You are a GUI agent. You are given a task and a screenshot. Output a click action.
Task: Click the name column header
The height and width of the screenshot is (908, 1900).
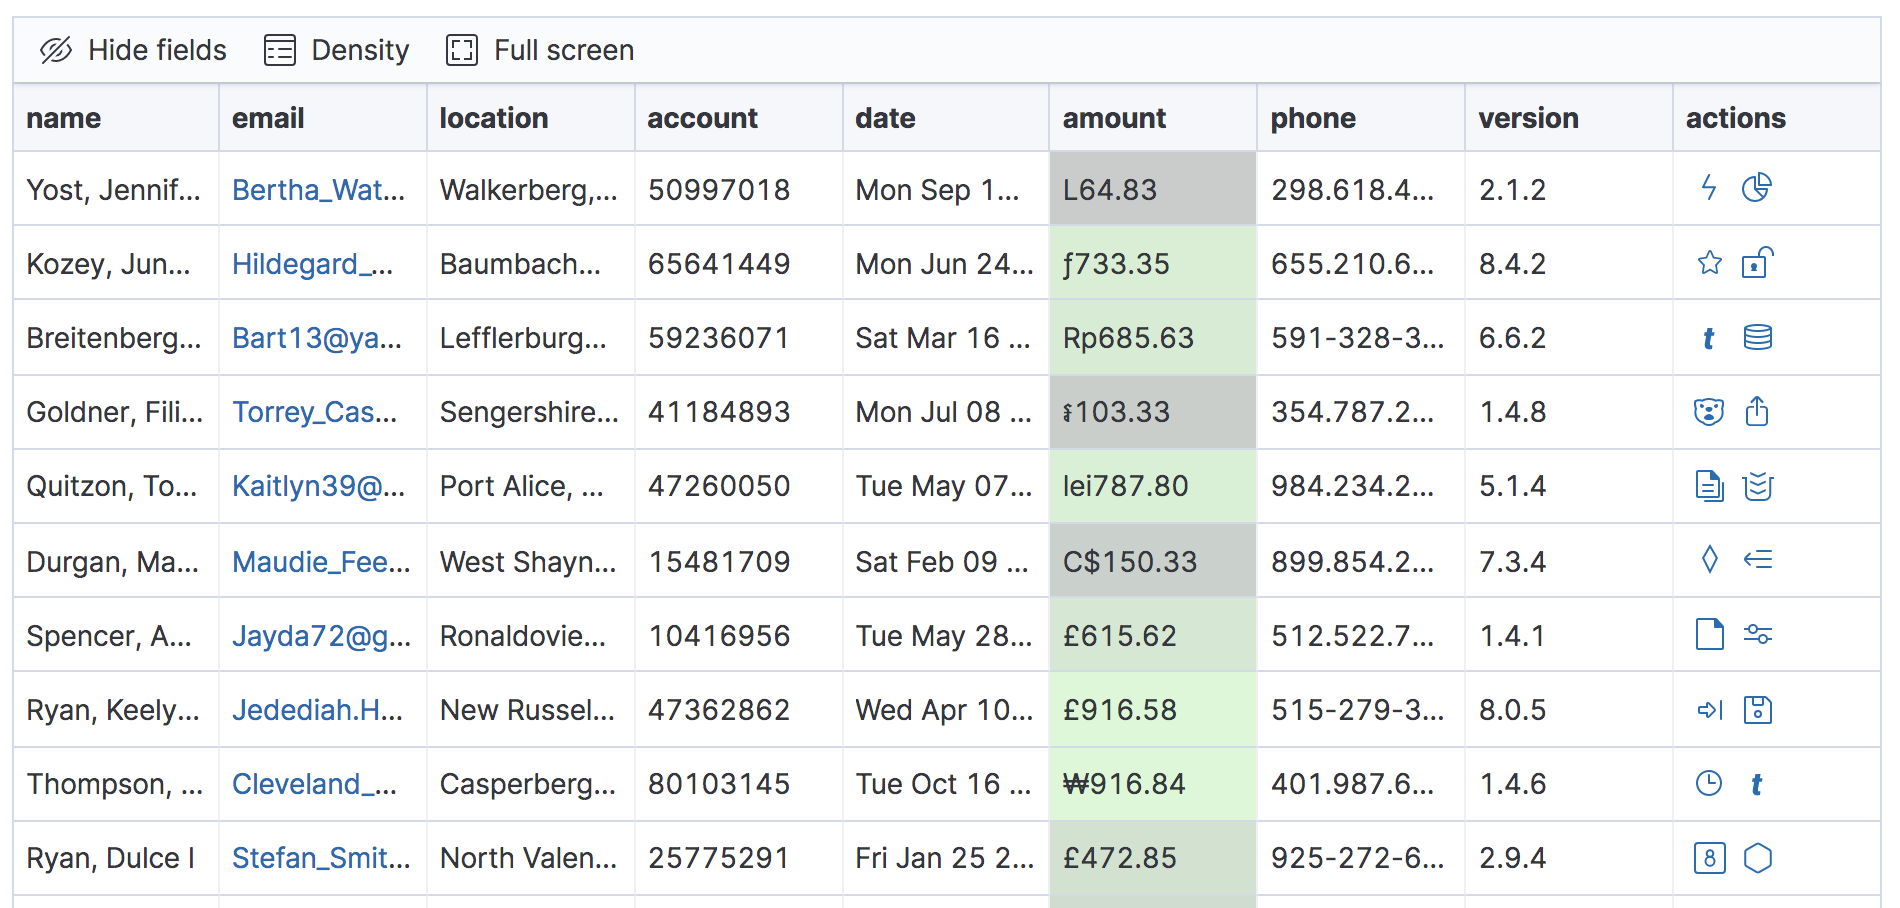click(116, 118)
